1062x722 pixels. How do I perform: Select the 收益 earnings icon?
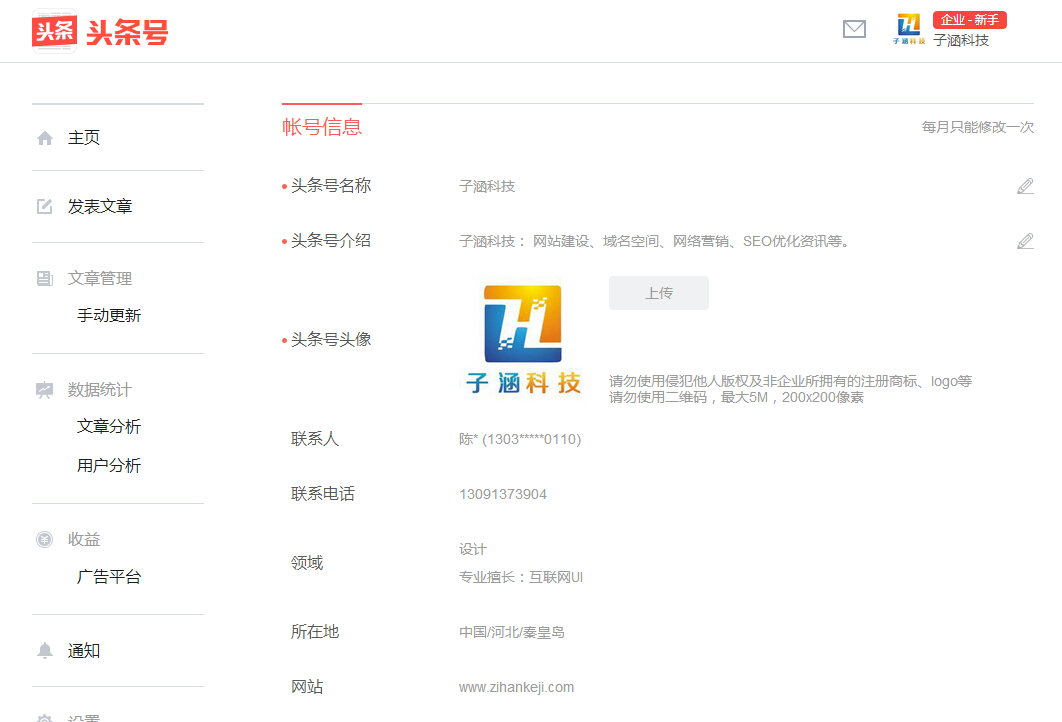tap(44, 539)
